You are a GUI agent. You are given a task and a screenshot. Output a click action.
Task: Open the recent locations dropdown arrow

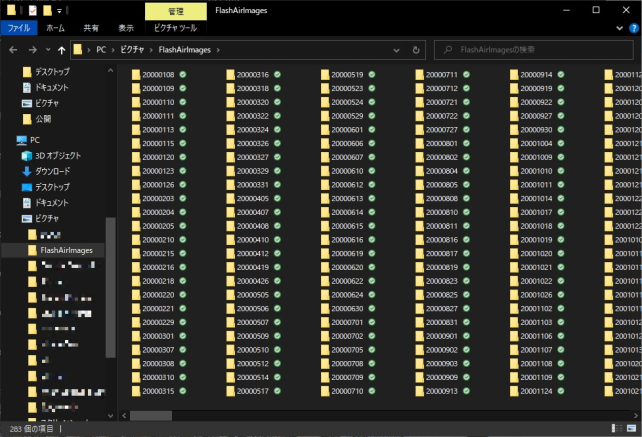(x=48, y=49)
